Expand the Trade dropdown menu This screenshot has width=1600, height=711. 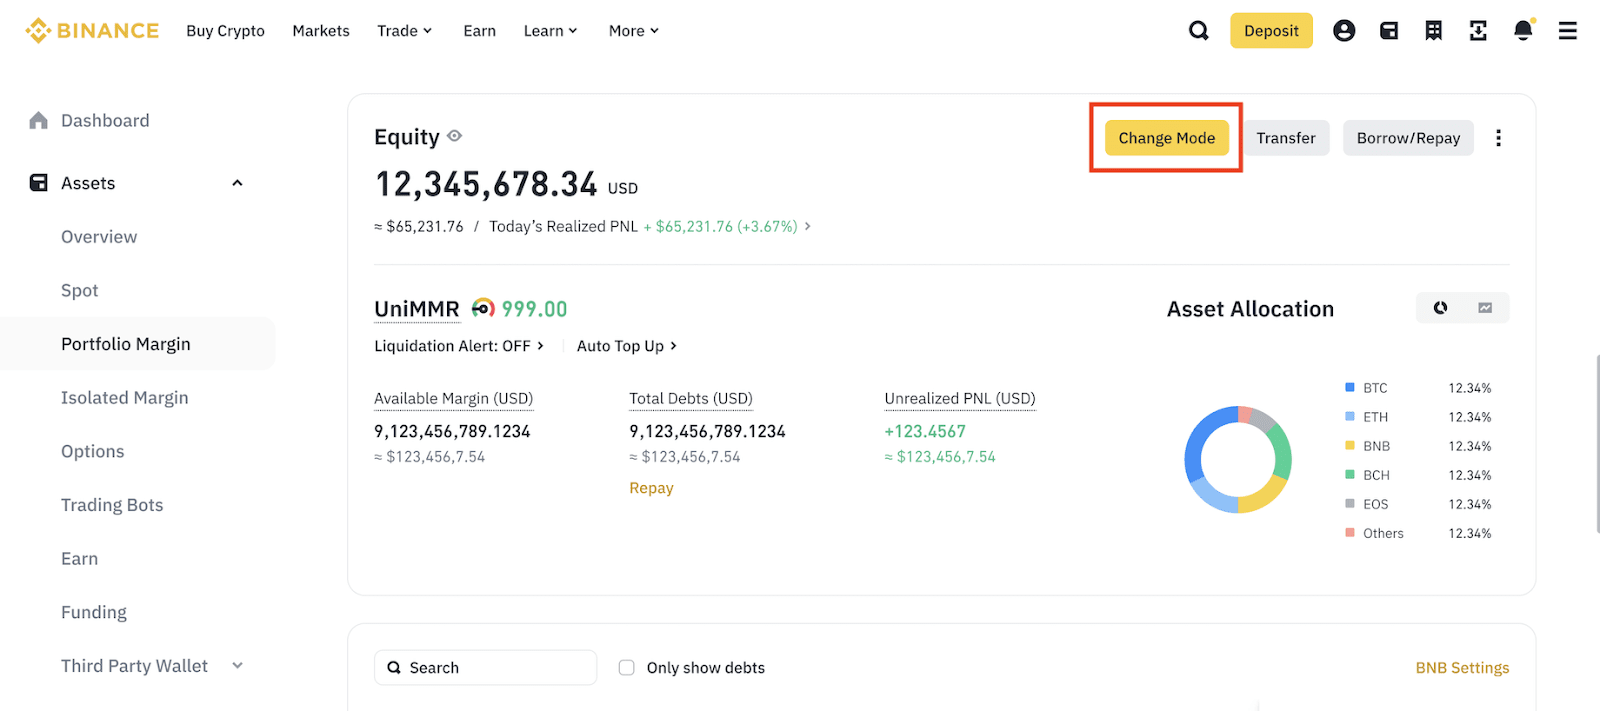[x=404, y=31]
